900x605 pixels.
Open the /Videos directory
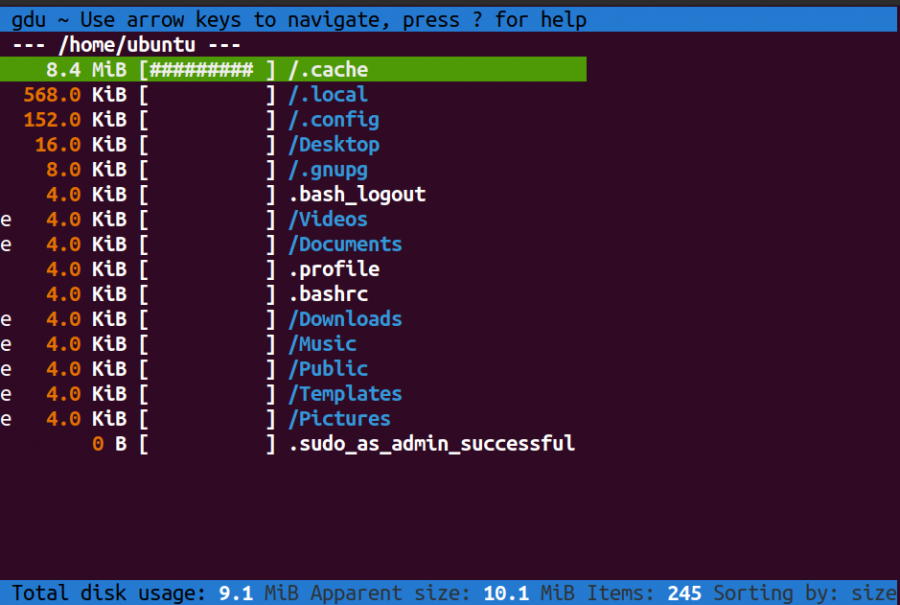(x=328, y=220)
